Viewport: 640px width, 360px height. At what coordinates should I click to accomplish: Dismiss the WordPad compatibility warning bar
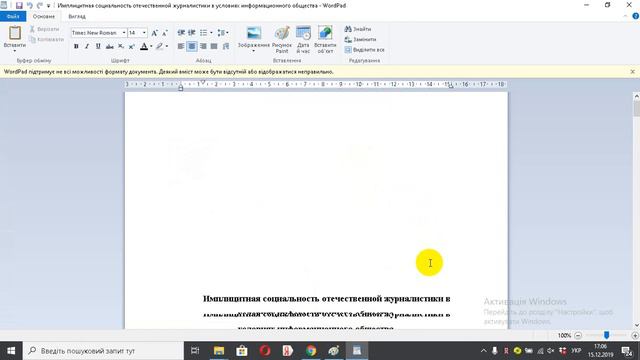click(x=633, y=71)
